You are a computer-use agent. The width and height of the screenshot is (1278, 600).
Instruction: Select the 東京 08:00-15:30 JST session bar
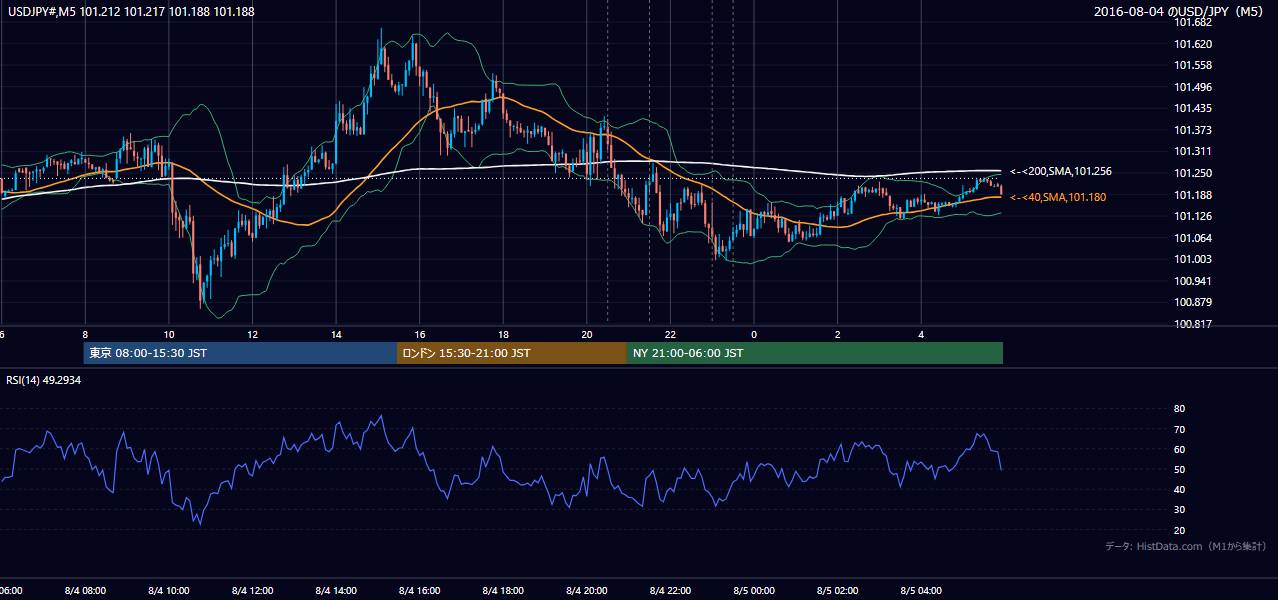pos(240,353)
